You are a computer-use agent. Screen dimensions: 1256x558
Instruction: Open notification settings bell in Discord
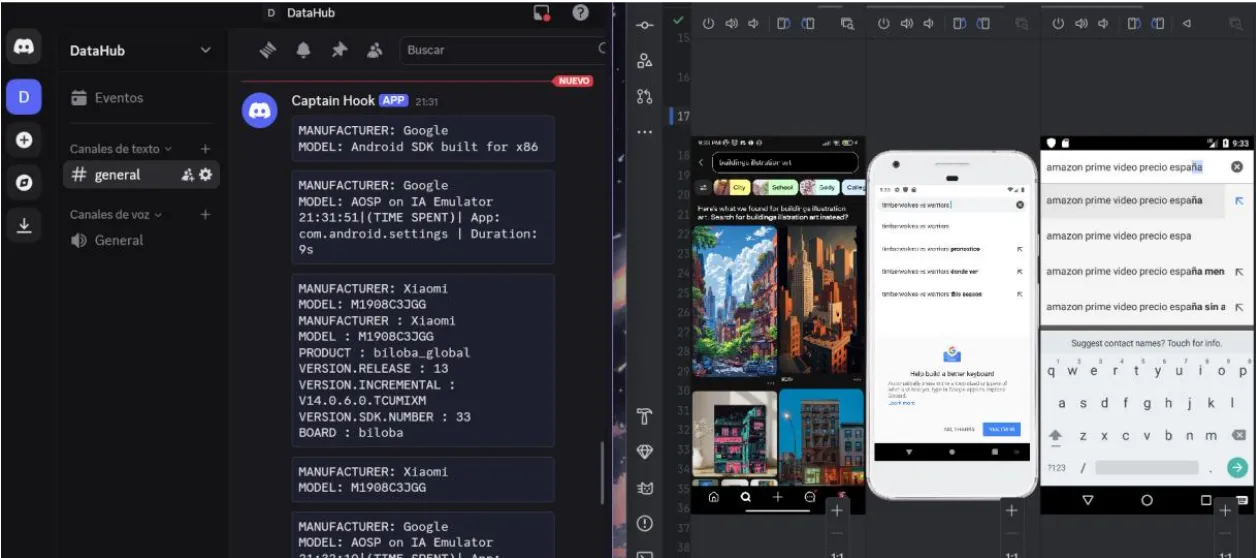(304, 49)
